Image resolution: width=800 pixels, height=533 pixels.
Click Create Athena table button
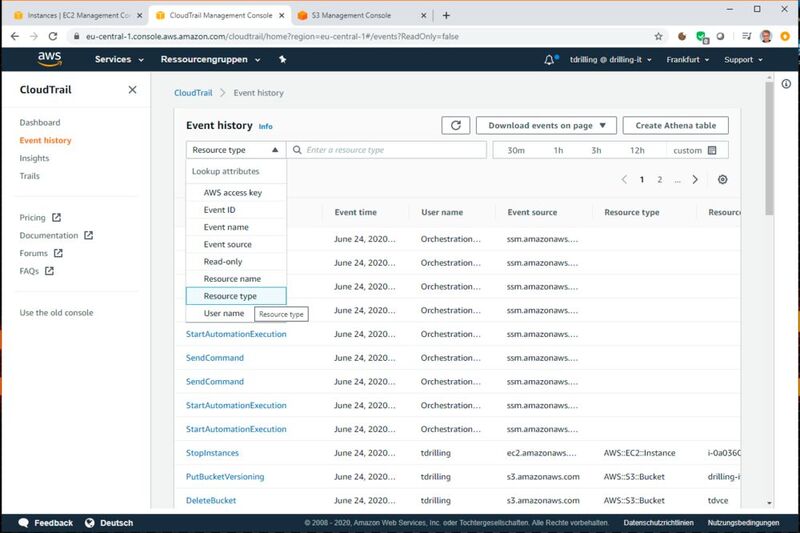coord(675,125)
